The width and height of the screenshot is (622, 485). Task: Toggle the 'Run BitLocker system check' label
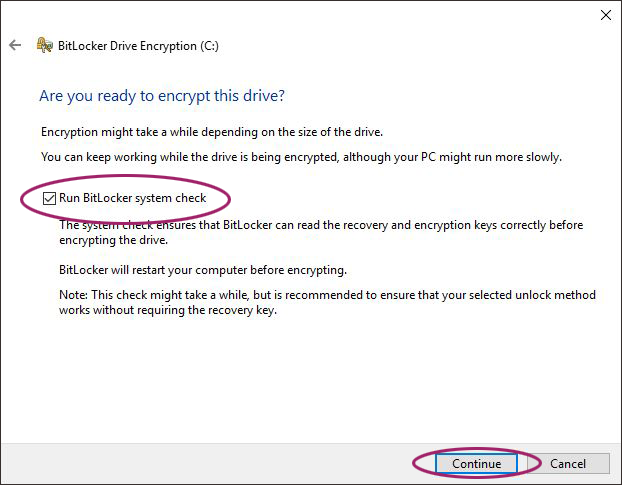(132, 198)
